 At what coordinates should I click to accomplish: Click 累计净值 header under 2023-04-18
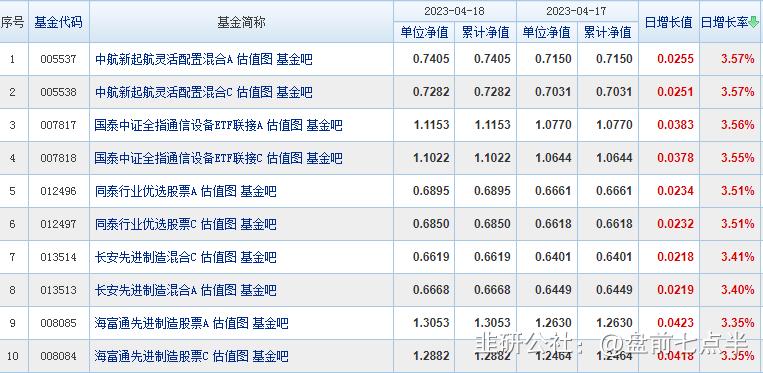(485, 33)
